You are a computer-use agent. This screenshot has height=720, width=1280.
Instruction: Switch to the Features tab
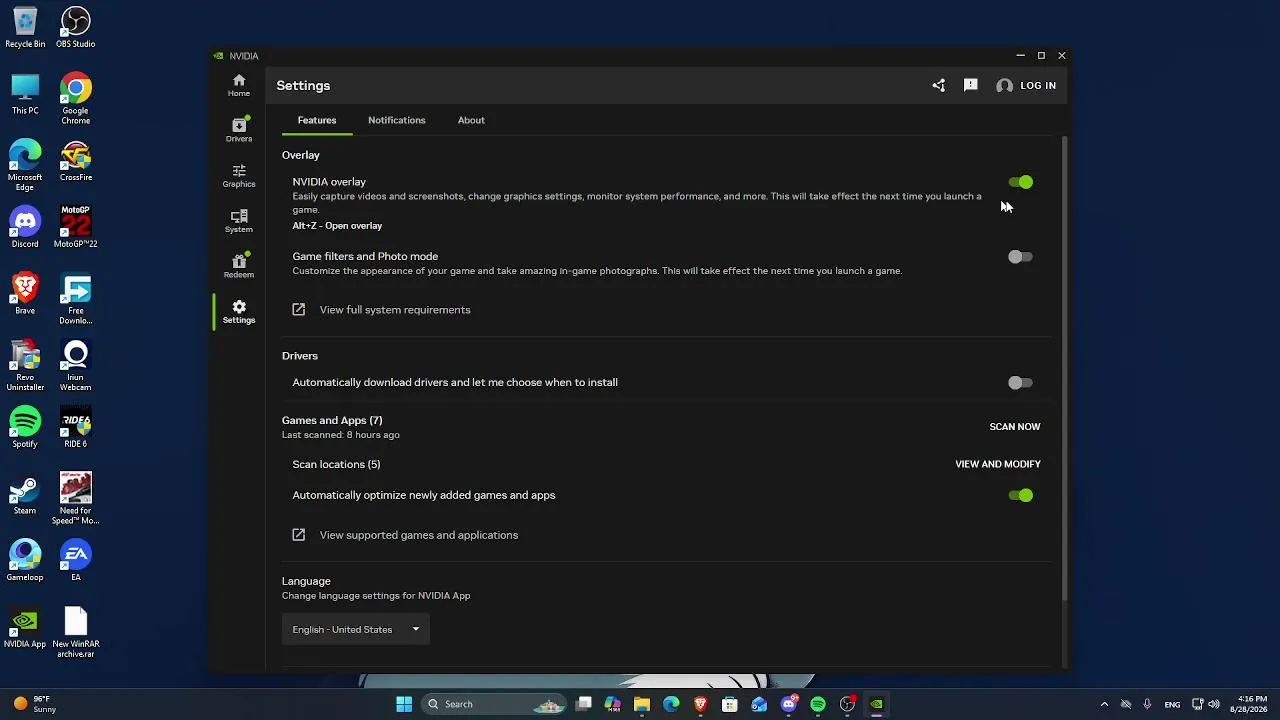coord(317,120)
